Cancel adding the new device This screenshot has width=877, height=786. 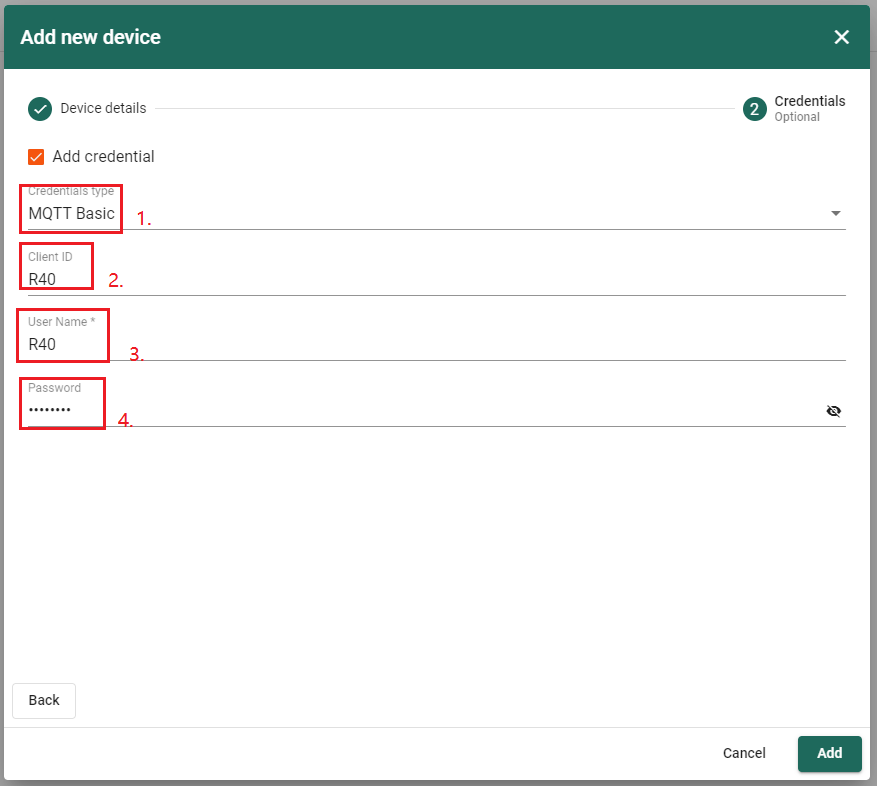[744, 753]
